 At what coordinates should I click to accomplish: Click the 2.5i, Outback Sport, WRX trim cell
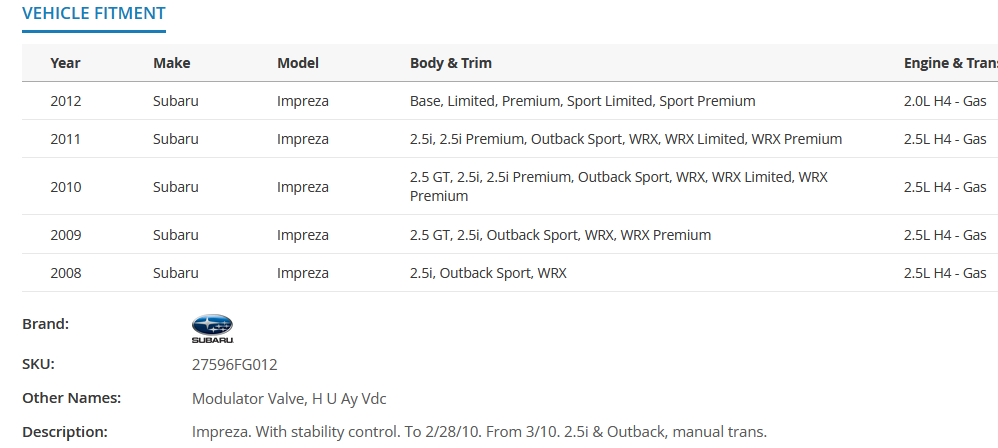pyautogui.click(x=488, y=273)
